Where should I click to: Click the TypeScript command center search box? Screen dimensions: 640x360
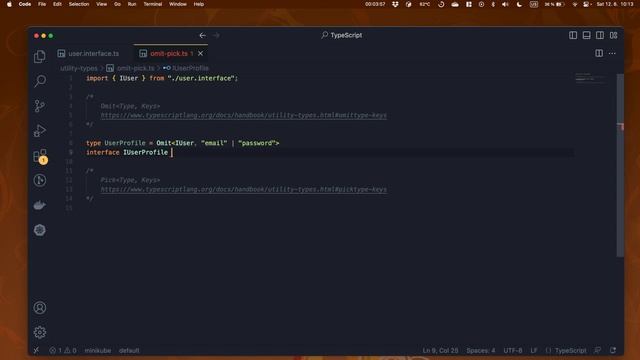tap(342, 36)
